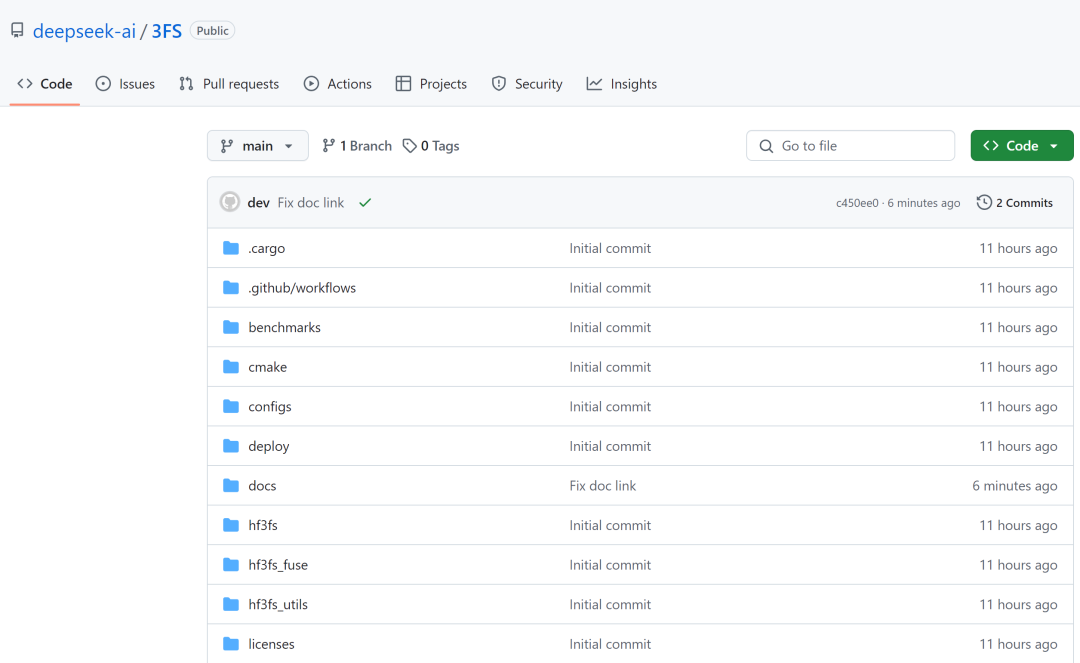Screen dimensions: 1080x663
Task: Open the green Code clone dropdown
Action: pyautogui.click(x=1021, y=146)
